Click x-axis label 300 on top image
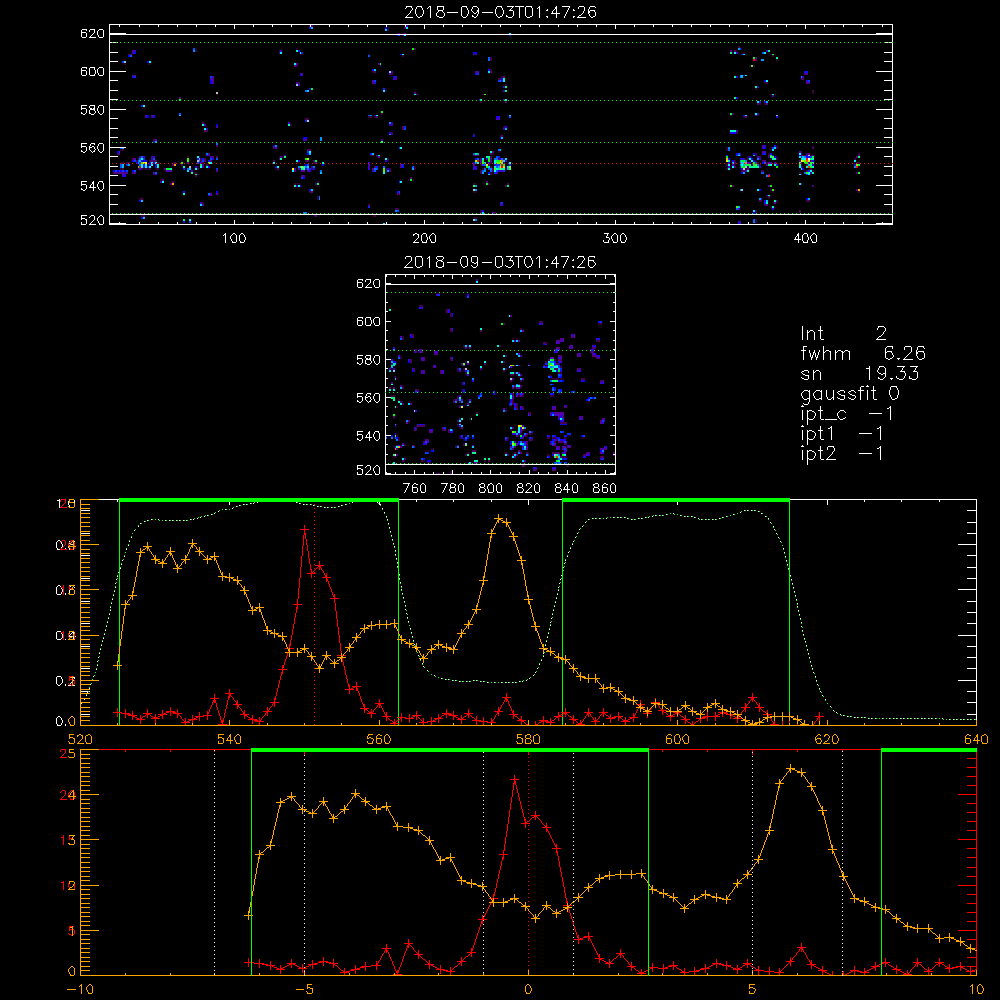1000x1000 pixels. click(615, 239)
